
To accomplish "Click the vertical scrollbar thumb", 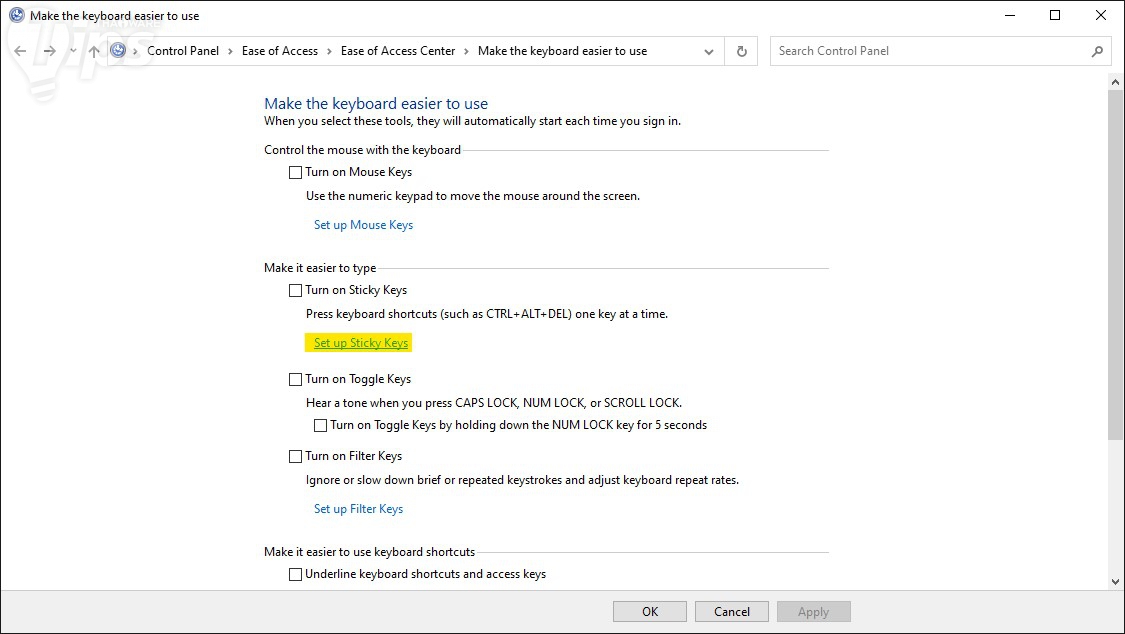I will (1116, 260).
